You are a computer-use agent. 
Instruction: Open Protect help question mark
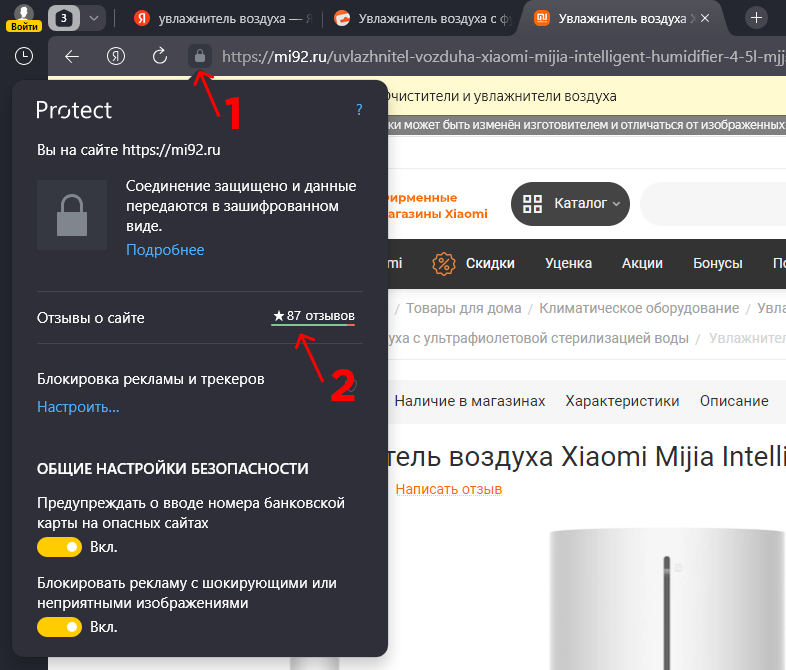(359, 109)
